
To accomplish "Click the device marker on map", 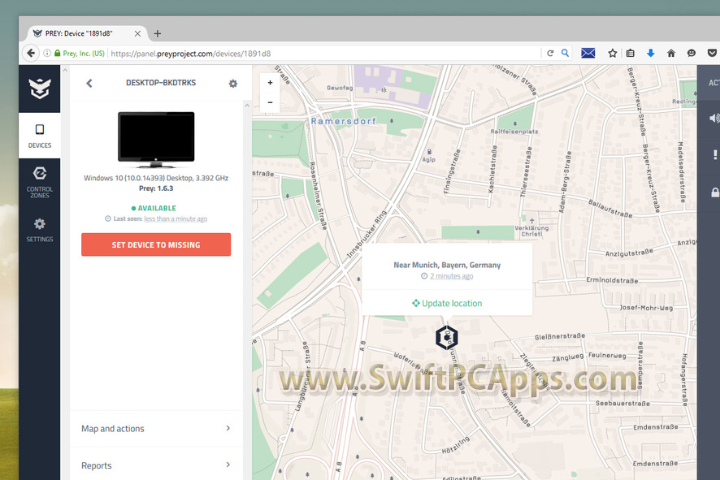I will [446, 338].
